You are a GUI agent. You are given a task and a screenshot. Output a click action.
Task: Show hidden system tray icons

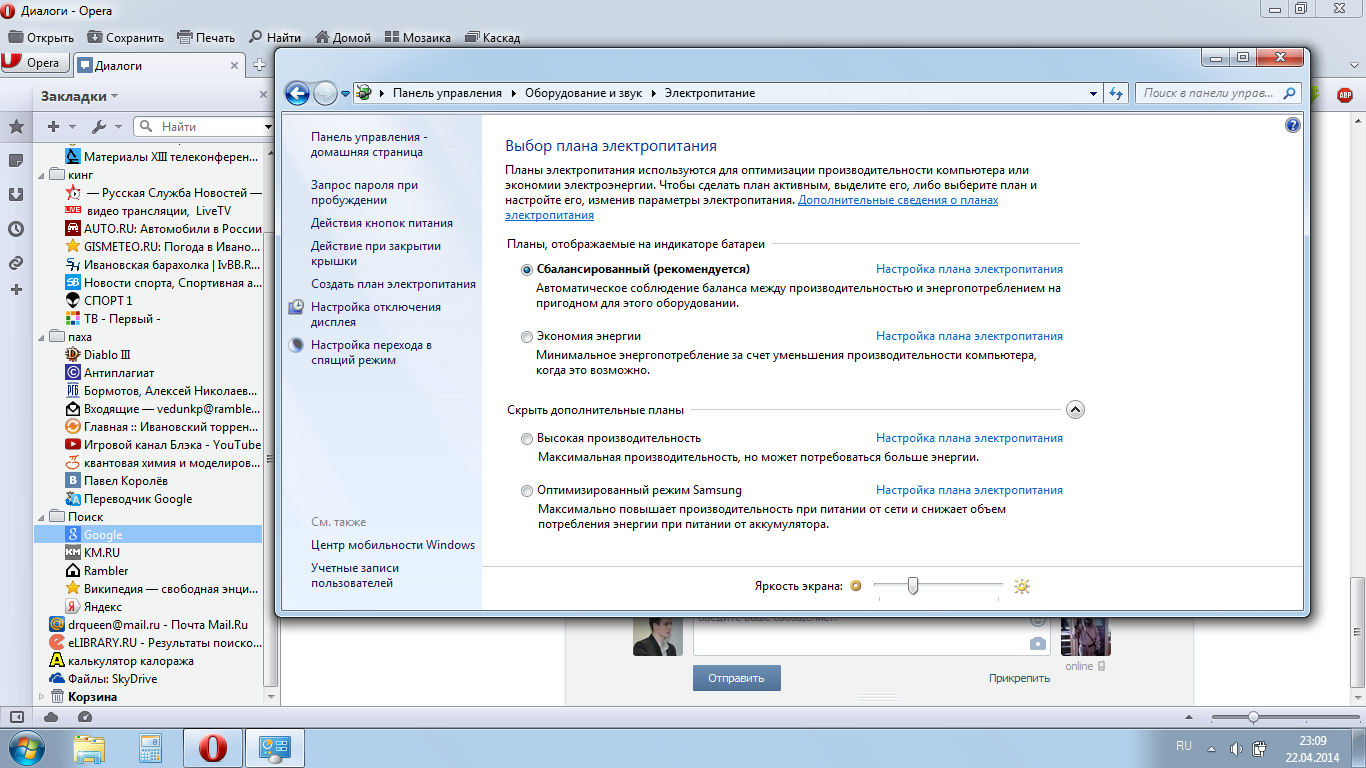(x=1212, y=748)
